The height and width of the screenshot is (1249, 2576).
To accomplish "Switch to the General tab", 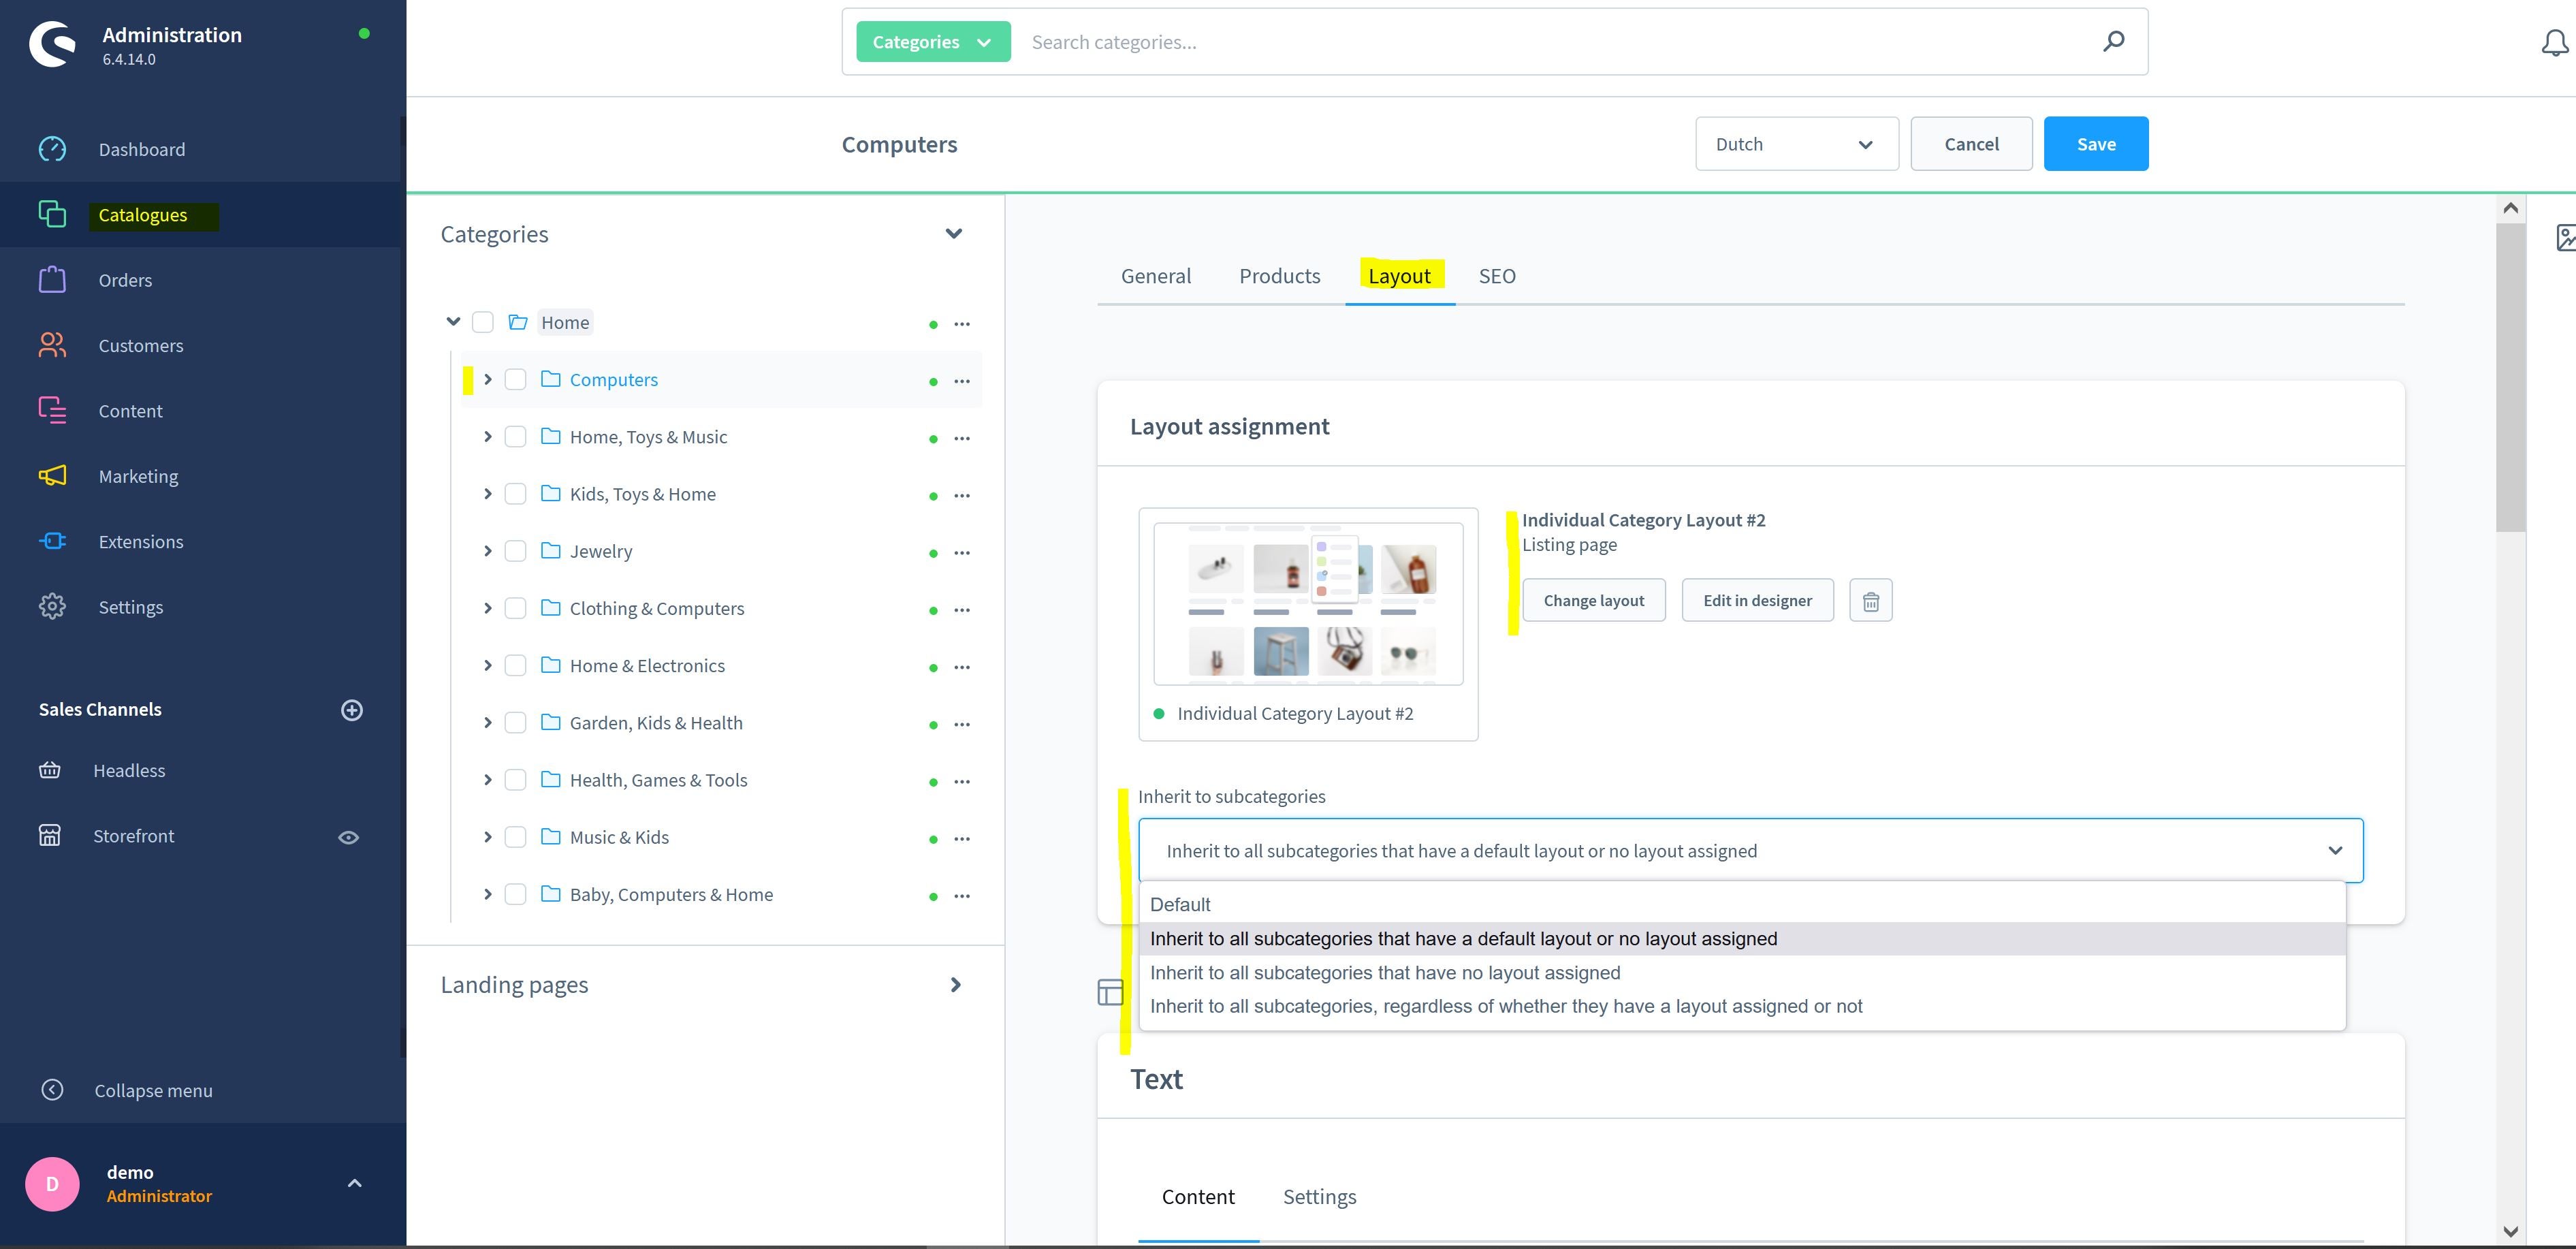I will click(1155, 274).
